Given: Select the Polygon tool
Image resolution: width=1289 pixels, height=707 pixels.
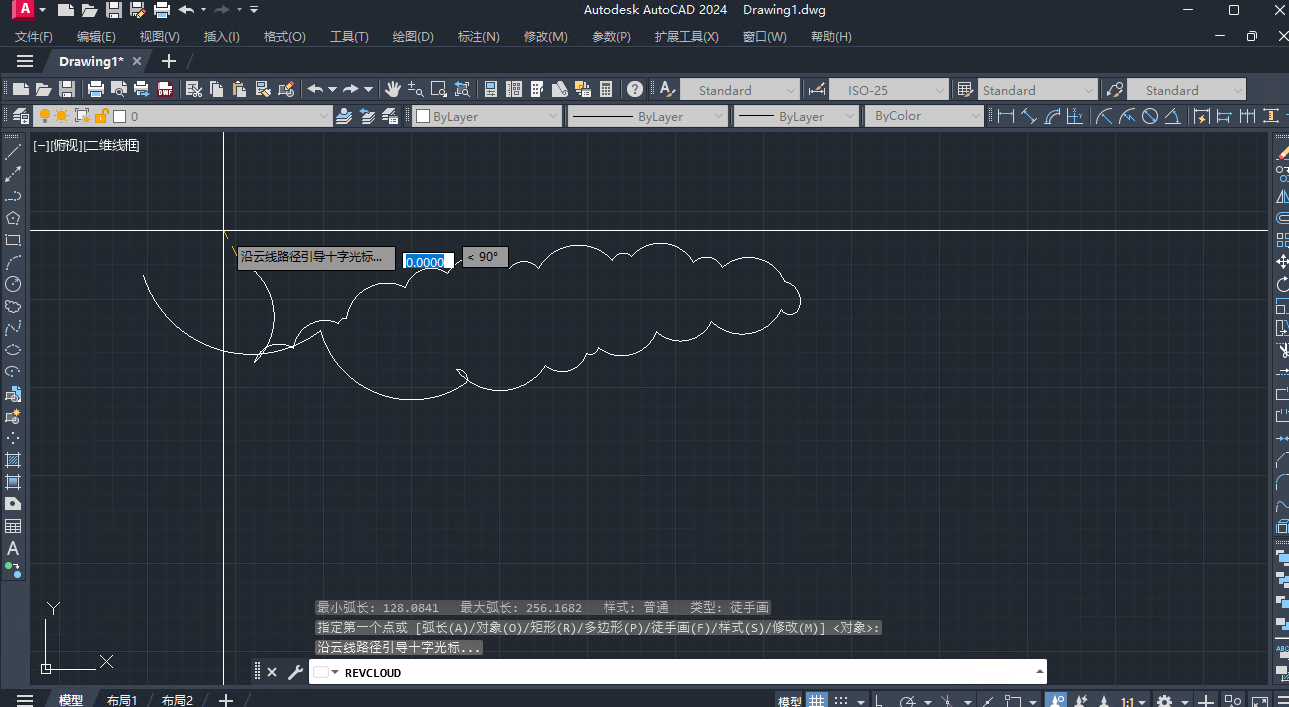Looking at the screenshot, I should [x=13, y=218].
